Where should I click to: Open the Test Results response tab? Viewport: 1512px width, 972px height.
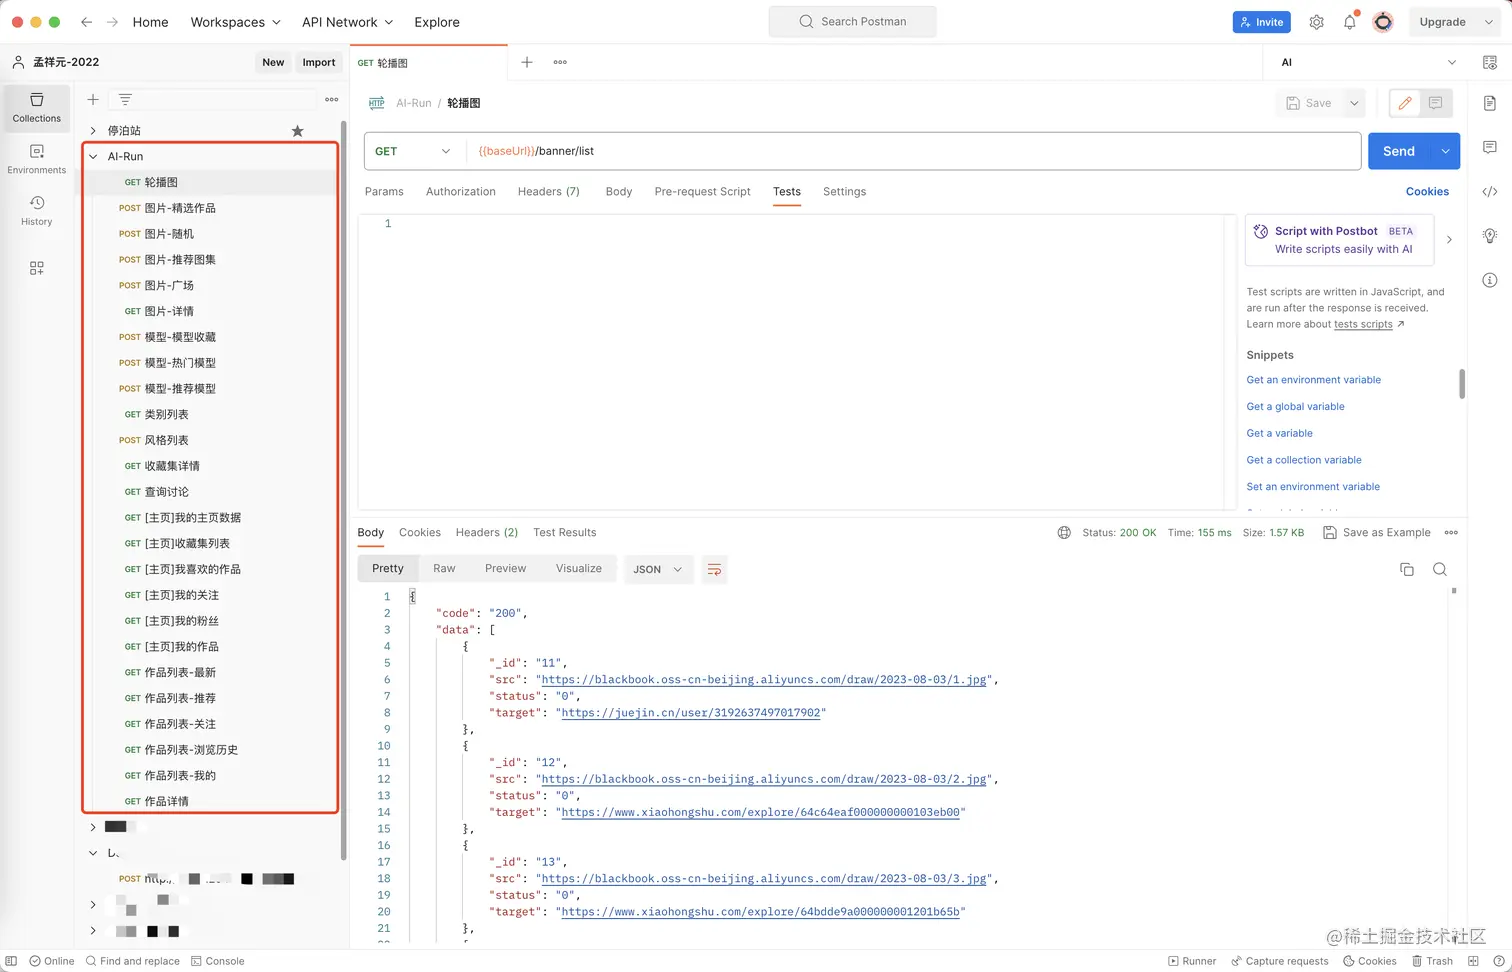coord(564,533)
